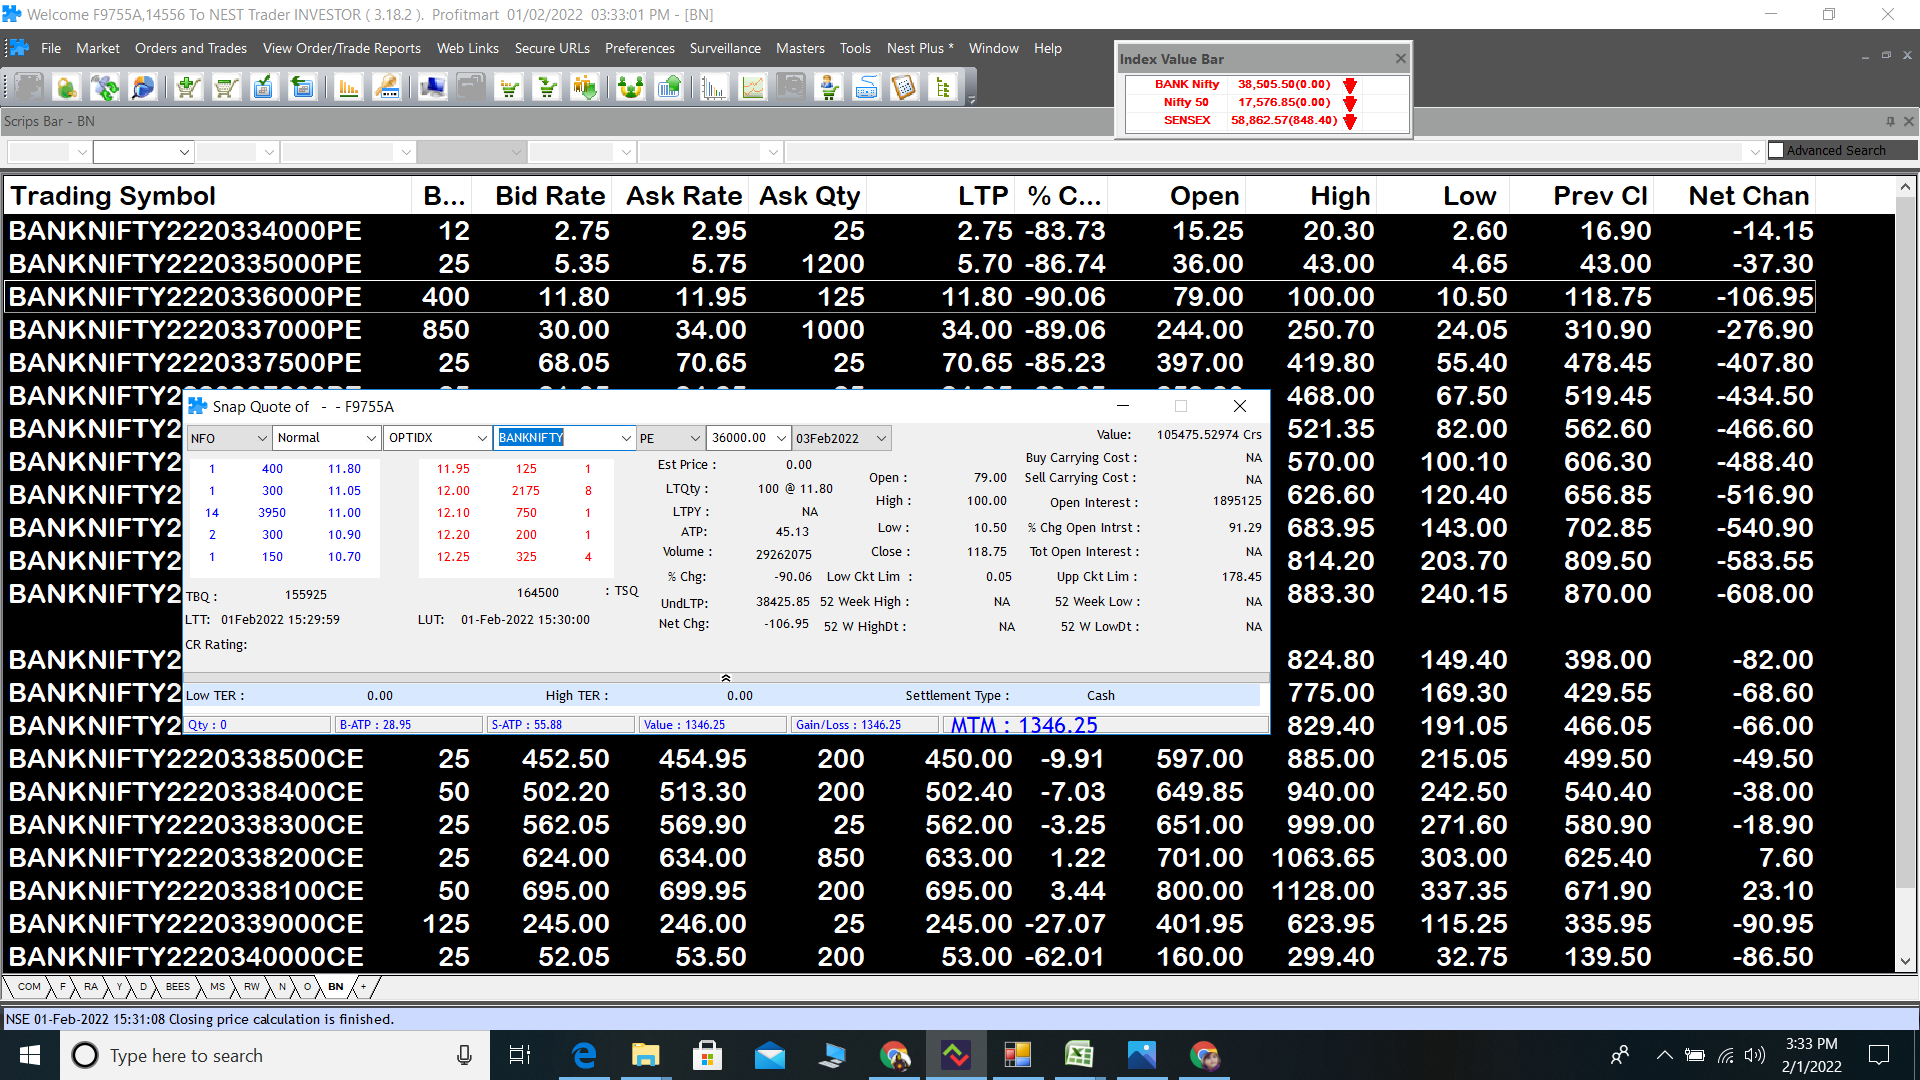This screenshot has width=1920, height=1080.
Task: Click the Type here to search box
Action: click(275, 1055)
